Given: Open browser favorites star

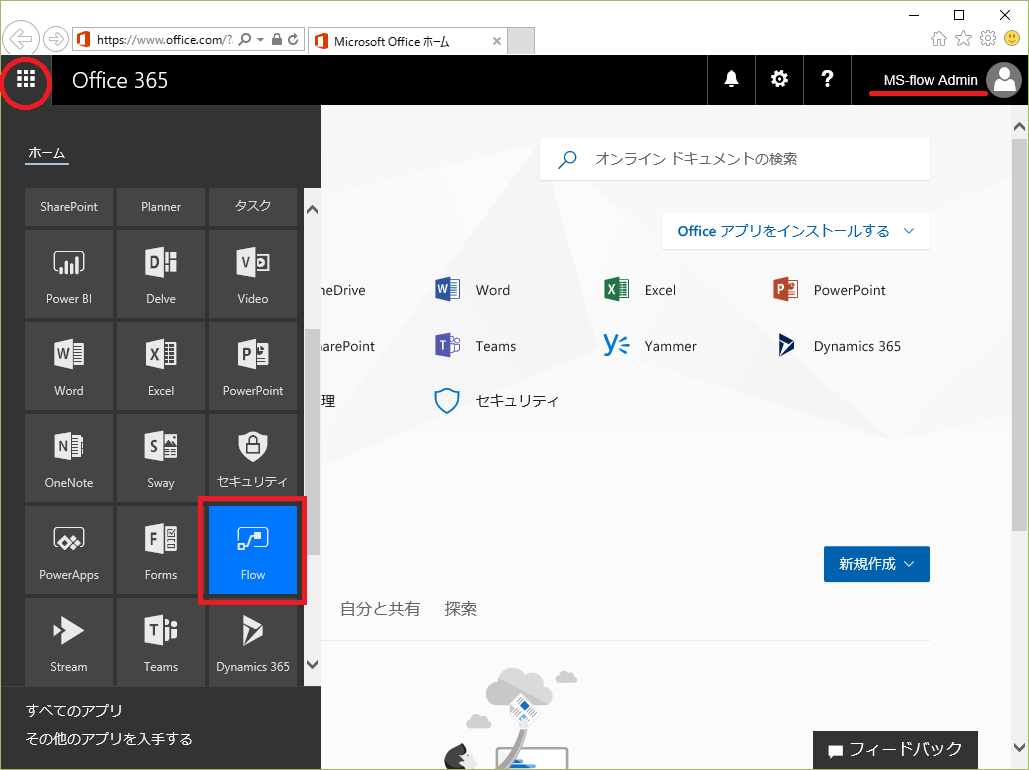Looking at the screenshot, I should coord(963,39).
